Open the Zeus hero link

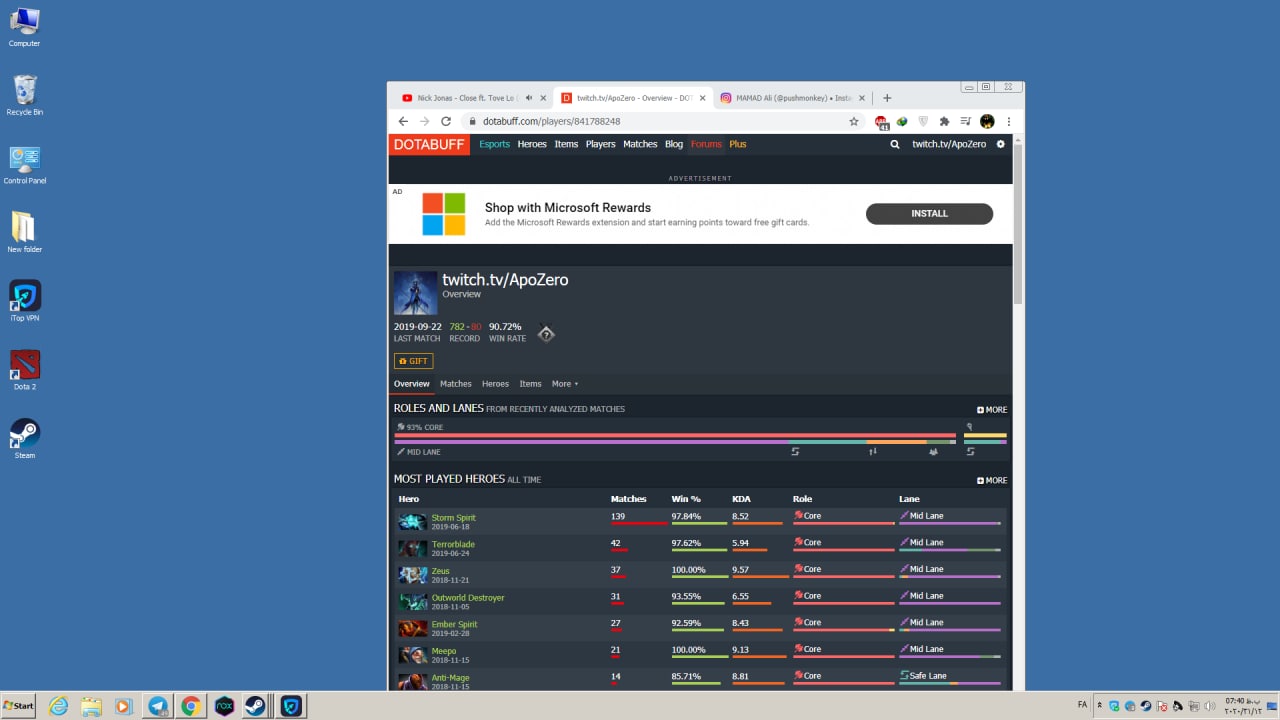(x=440, y=571)
